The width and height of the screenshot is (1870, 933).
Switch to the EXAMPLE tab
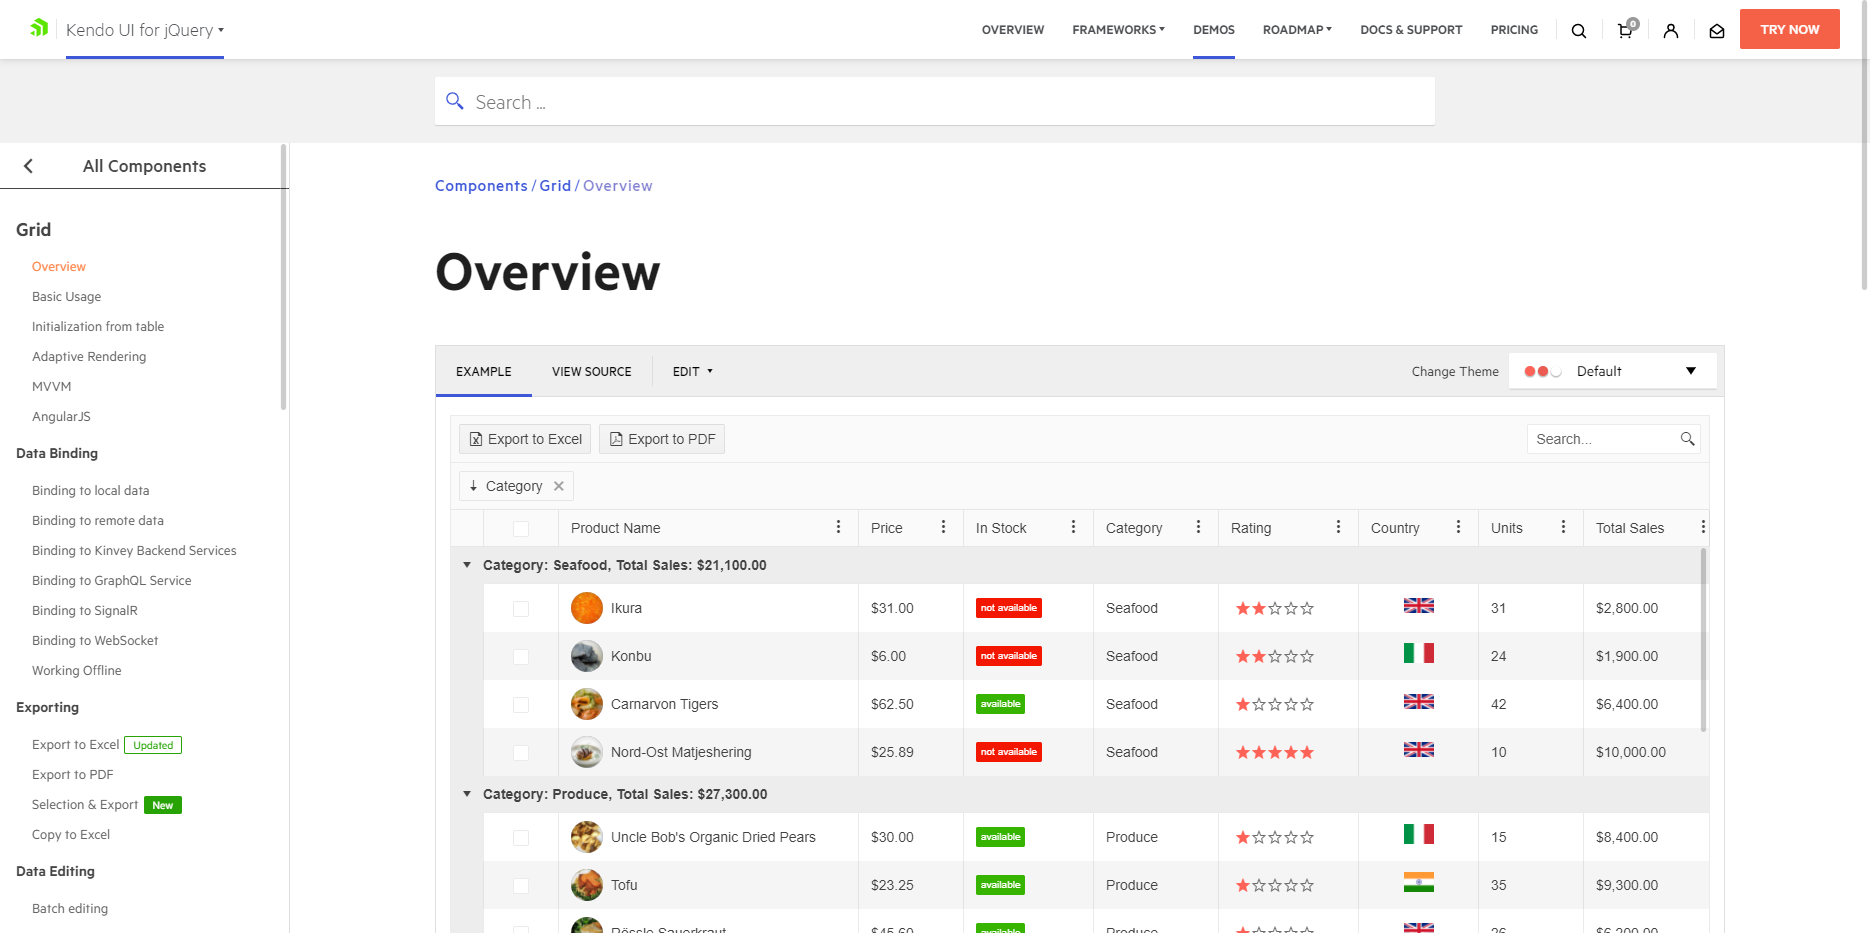(x=484, y=371)
